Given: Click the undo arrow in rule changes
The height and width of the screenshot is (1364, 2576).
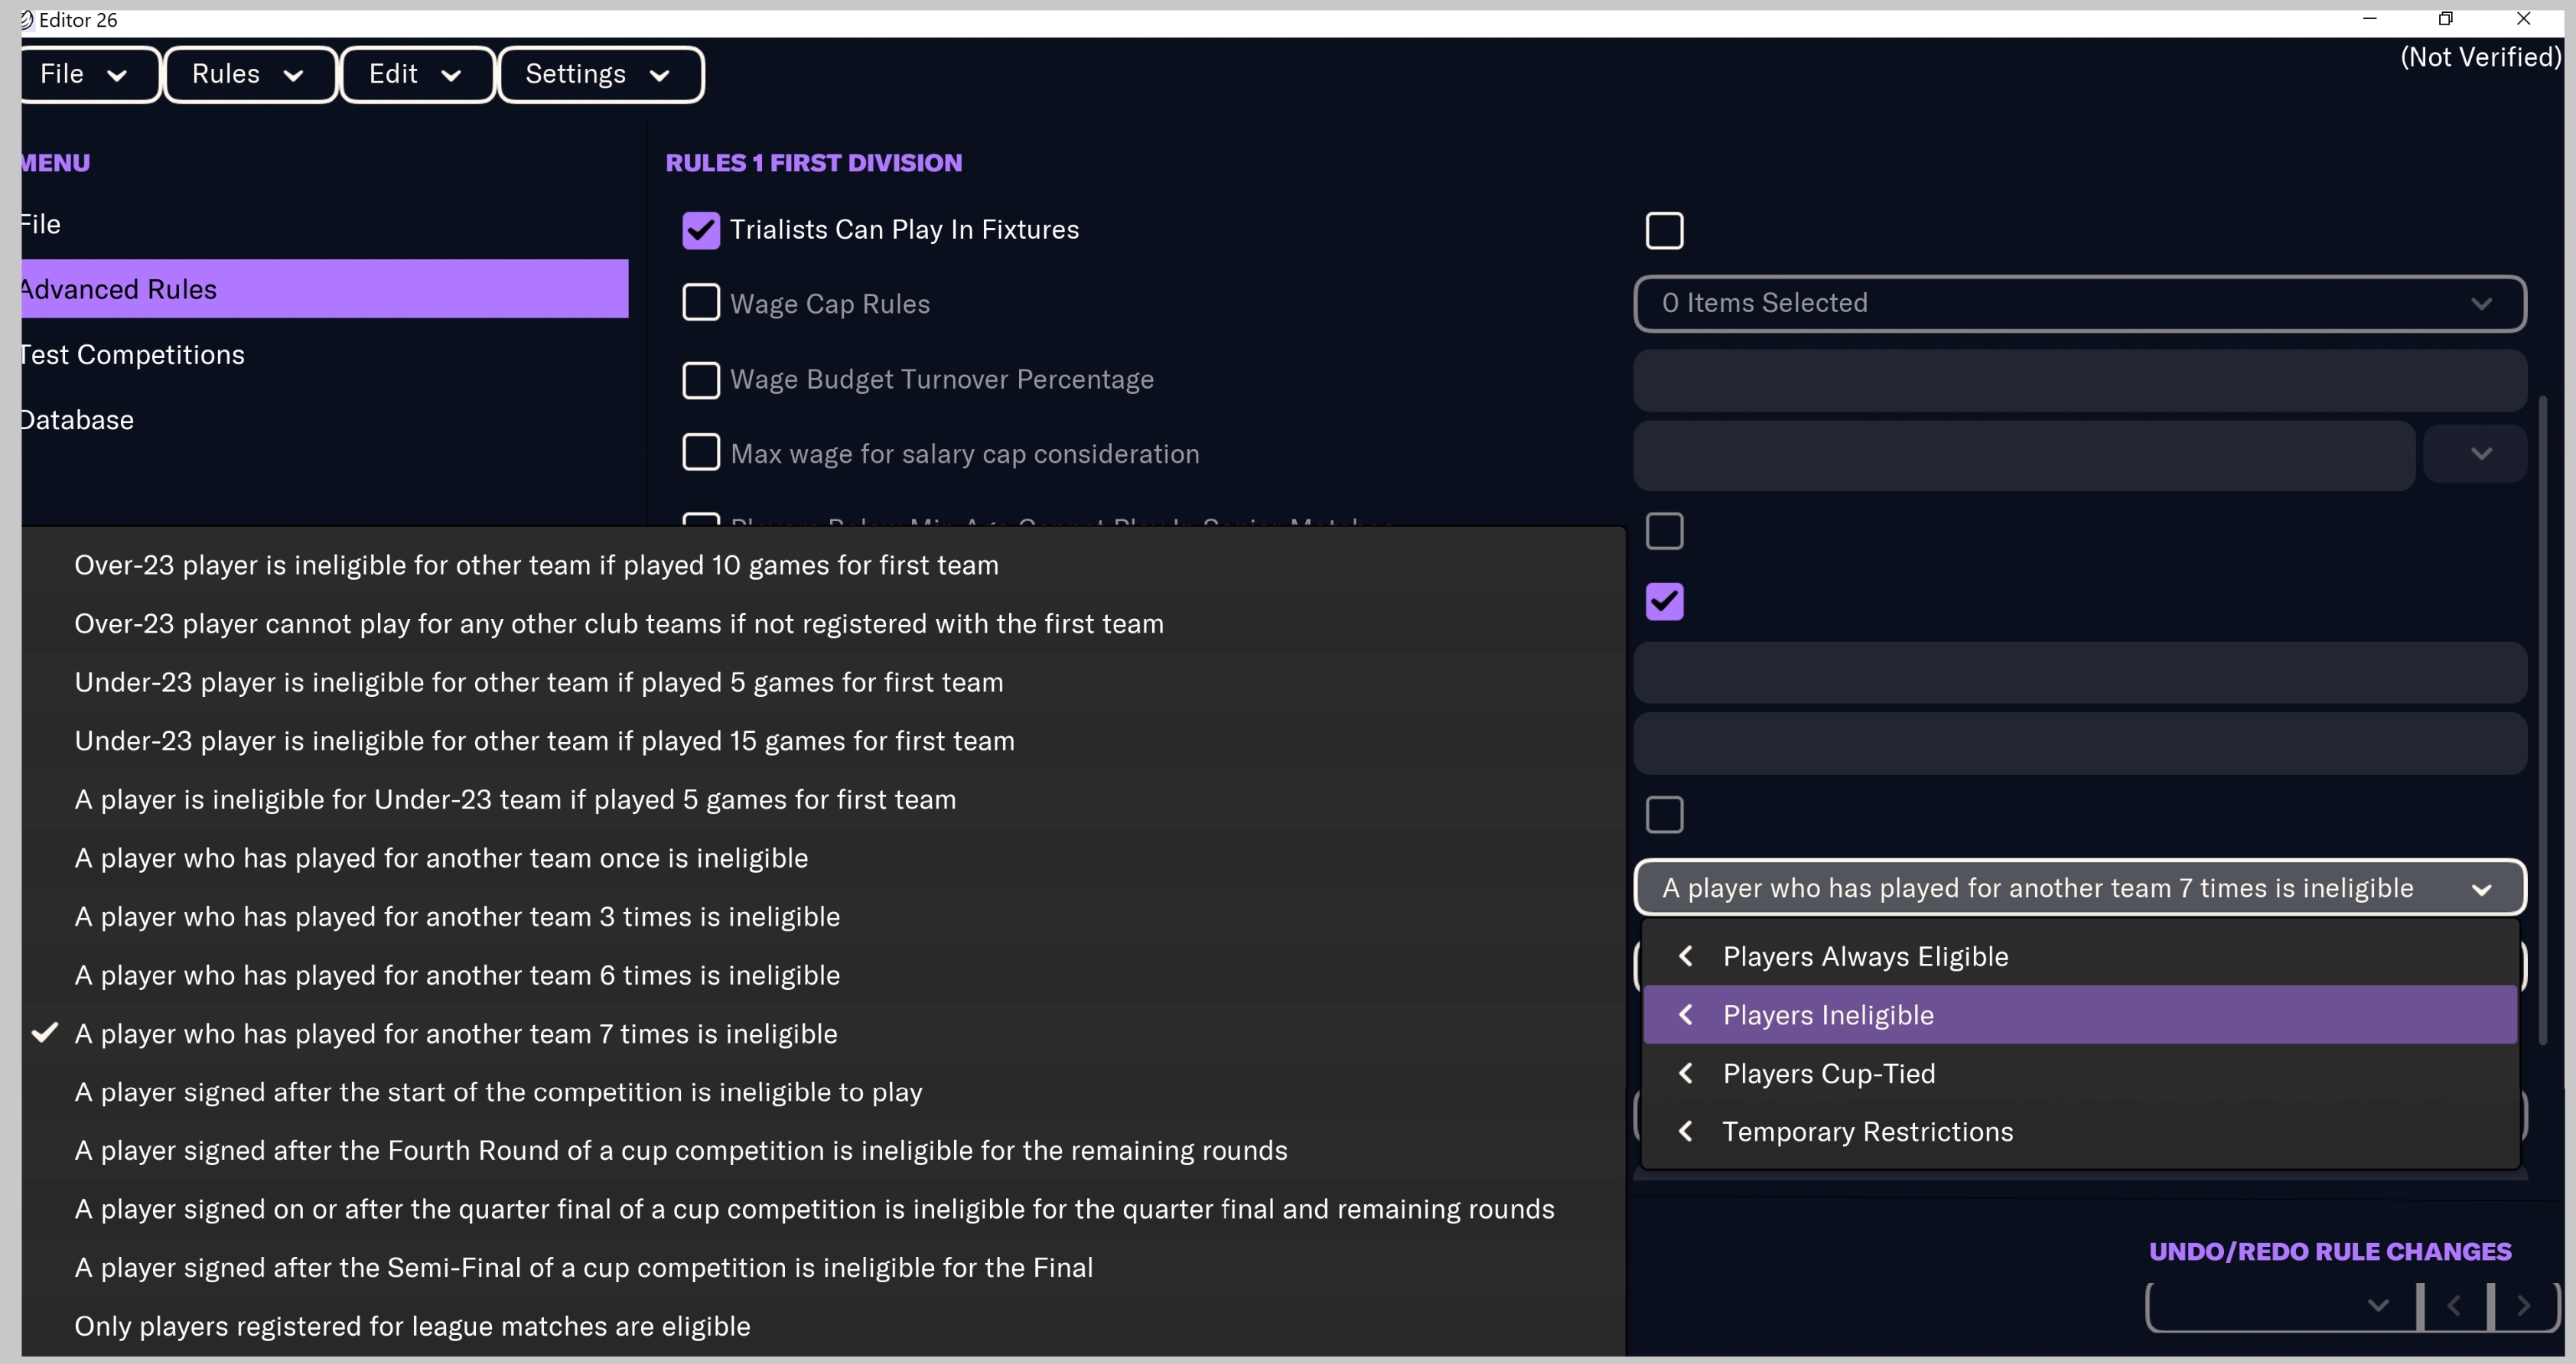Looking at the screenshot, I should (2453, 1305).
